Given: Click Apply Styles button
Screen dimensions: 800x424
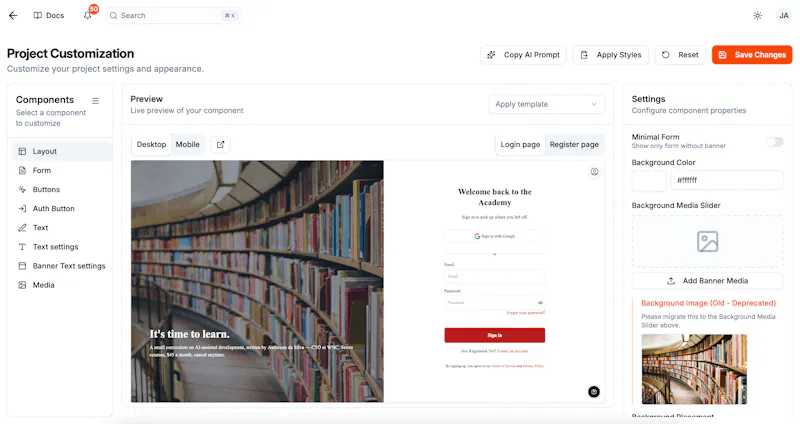Looking at the screenshot, I should pos(611,55).
